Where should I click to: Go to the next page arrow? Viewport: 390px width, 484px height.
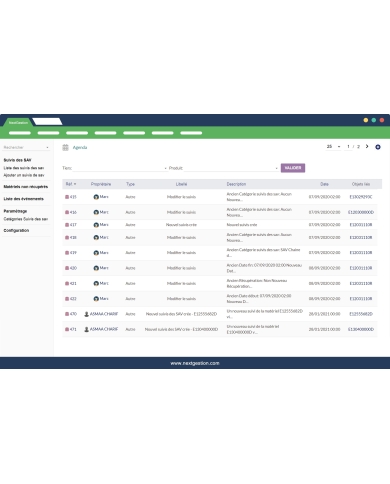click(x=367, y=146)
